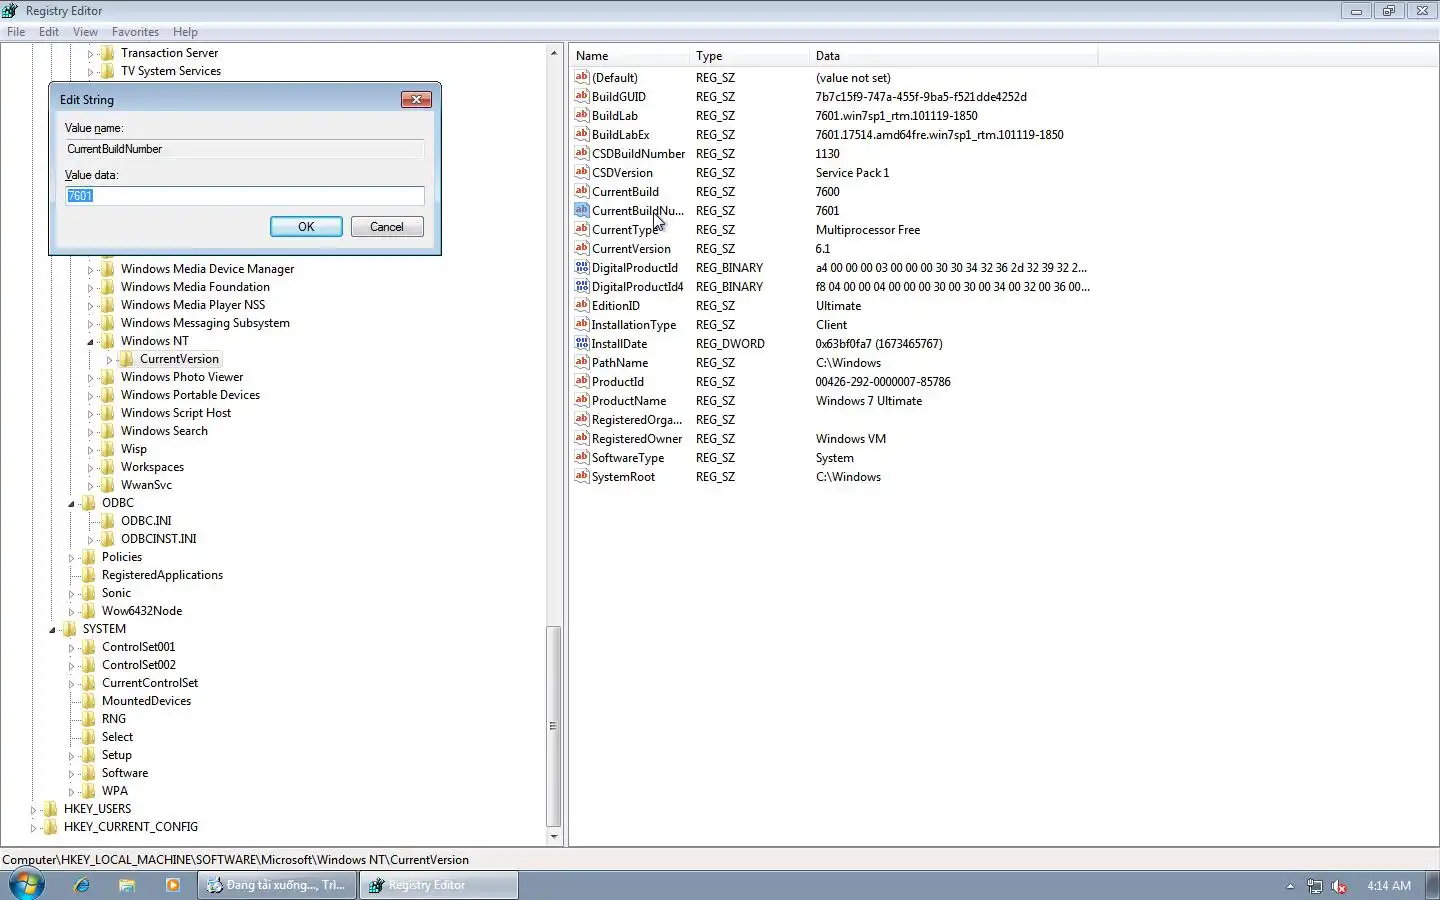Image resolution: width=1440 pixels, height=900 pixels.
Task: Open the Edit menu
Action: pyautogui.click(x=49, y=32)
